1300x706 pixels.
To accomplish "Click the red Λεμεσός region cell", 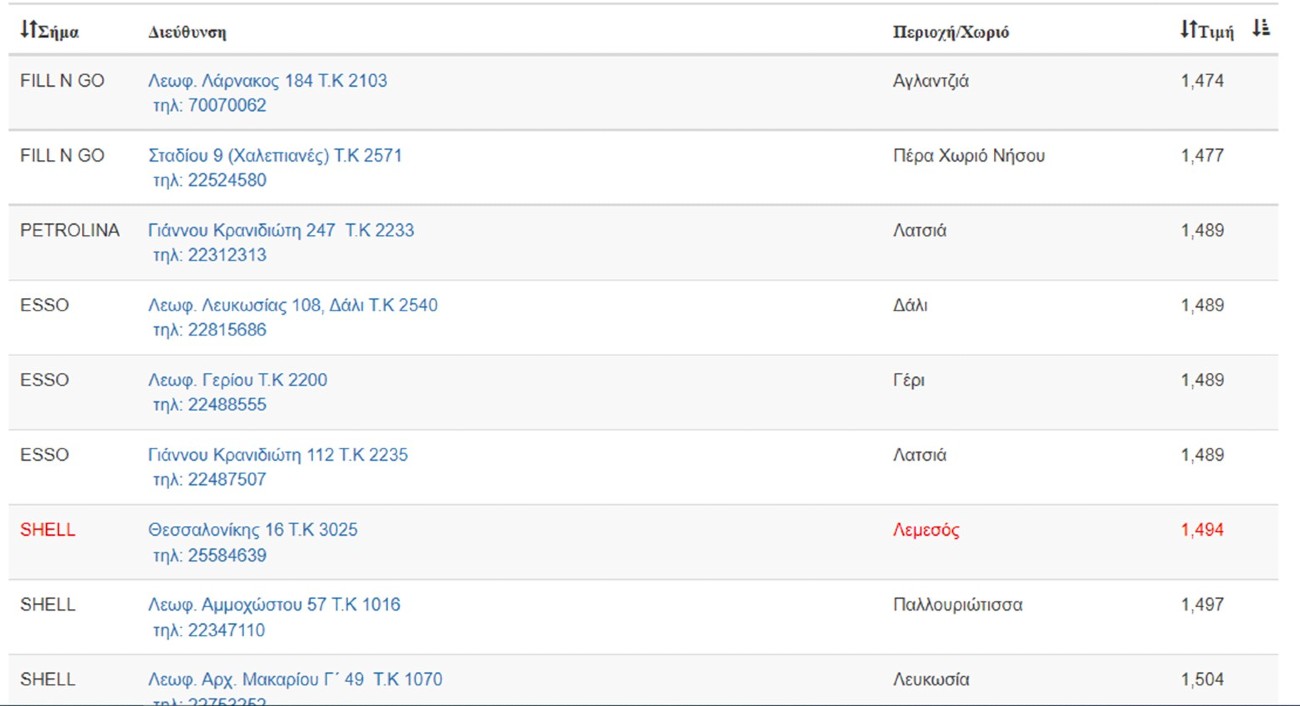I will pyautogui.click(x=926, y=530).
